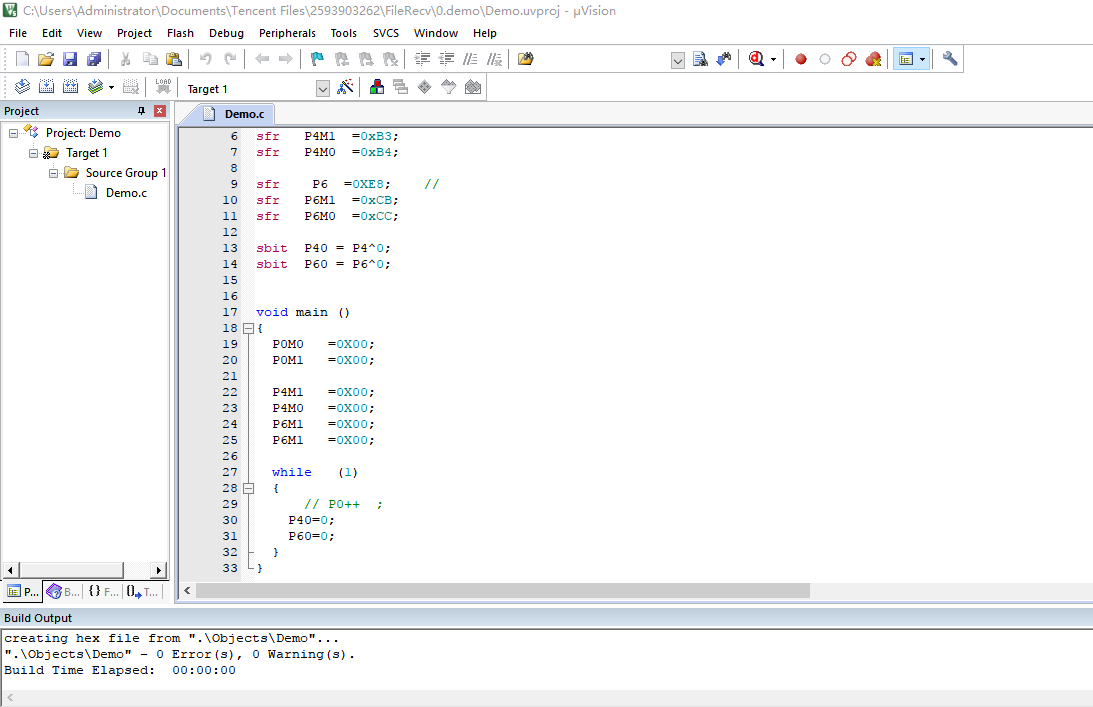Open the find text combo box dropdown

678,61
